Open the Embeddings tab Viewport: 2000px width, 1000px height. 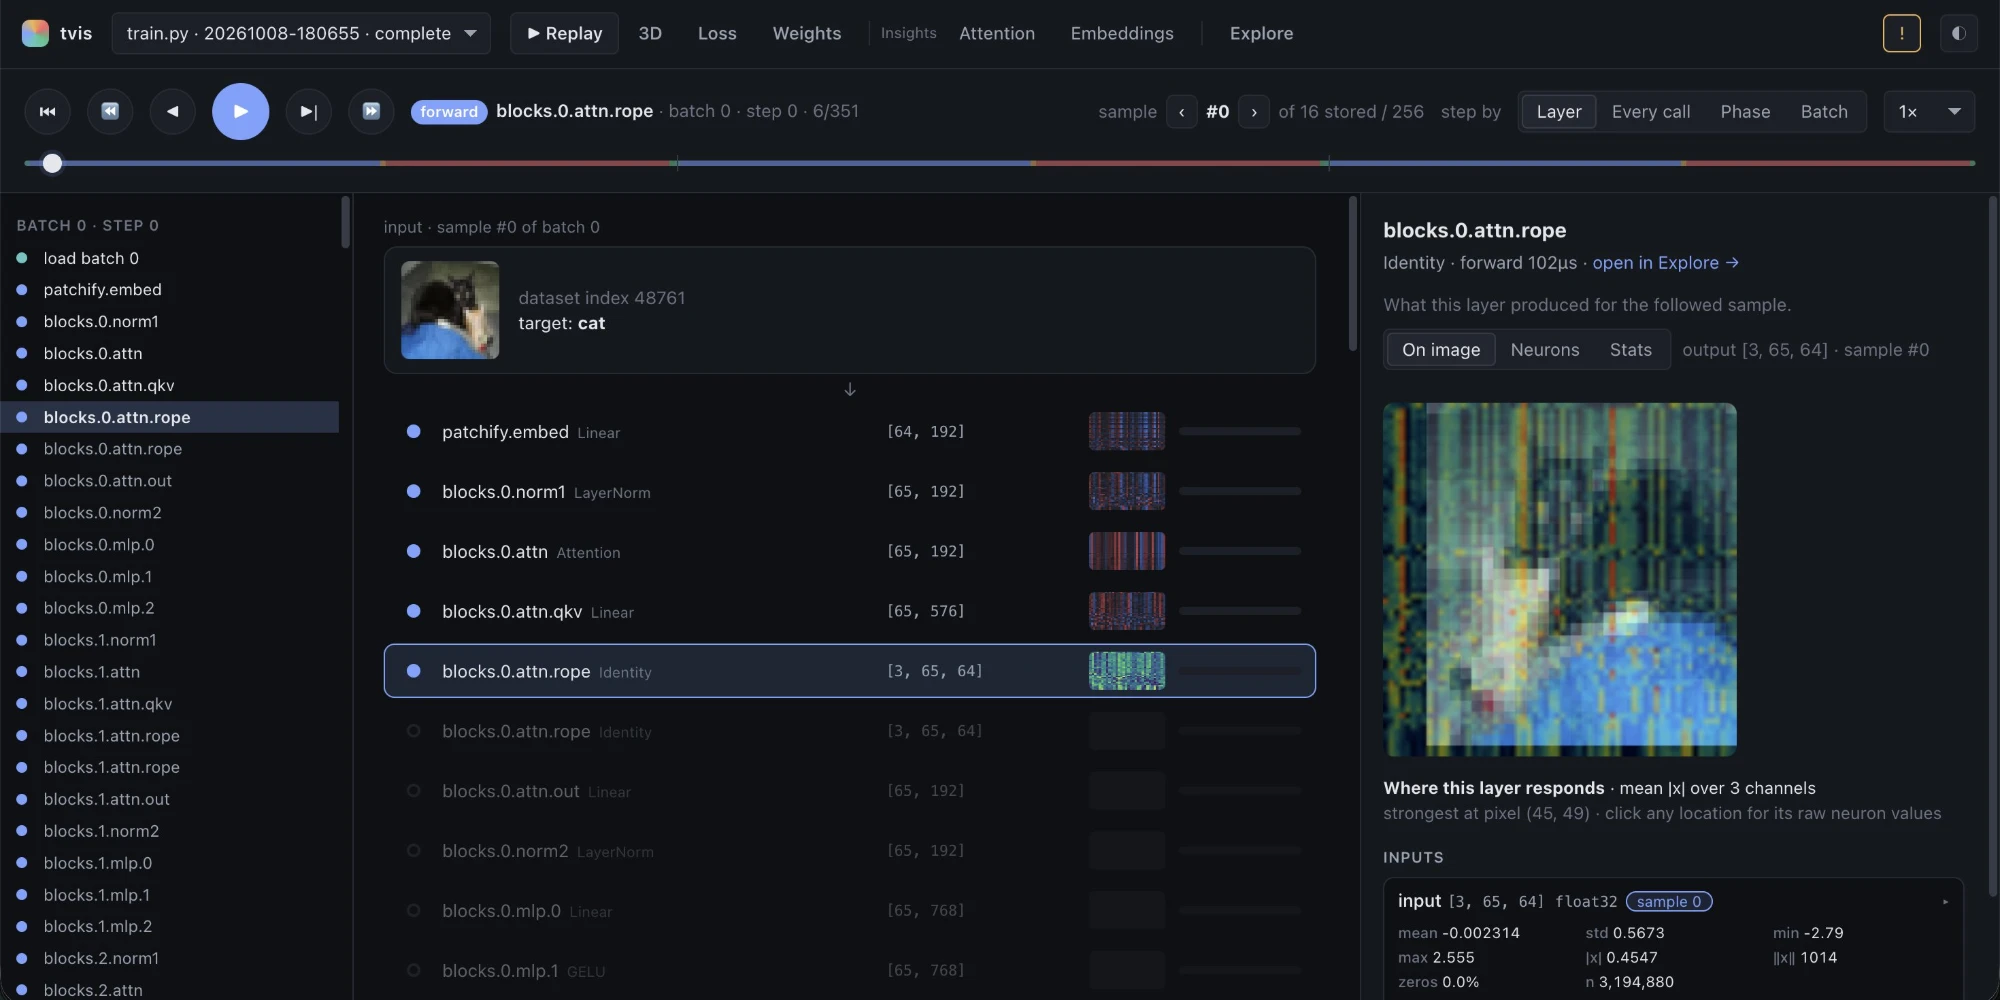click(1122, 33)
